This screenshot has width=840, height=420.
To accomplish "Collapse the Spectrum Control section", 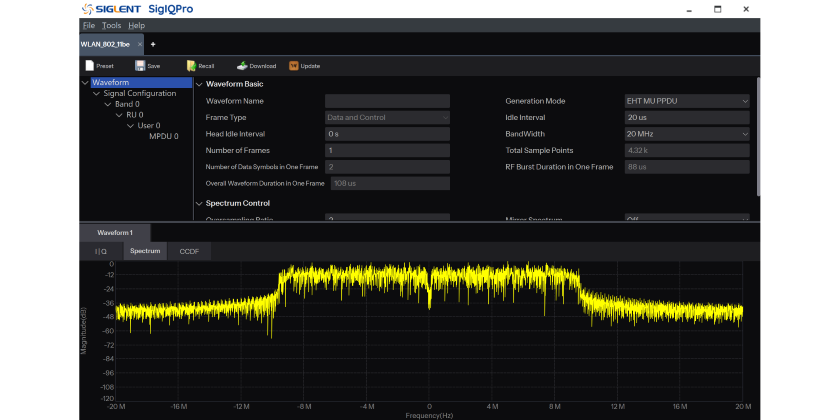I will coord(199,203).
